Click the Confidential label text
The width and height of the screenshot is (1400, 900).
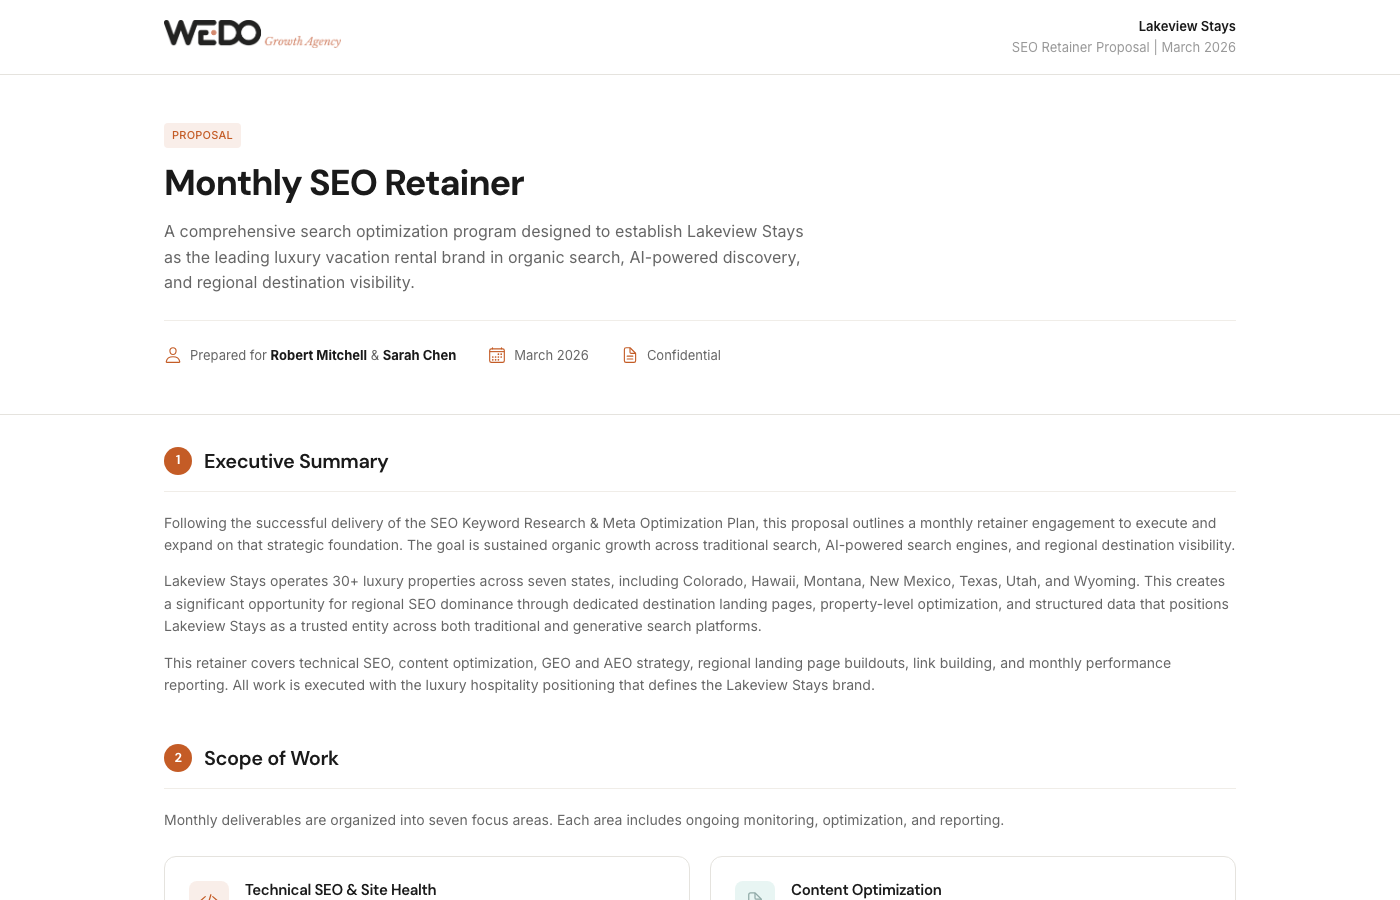coord(683,355)
